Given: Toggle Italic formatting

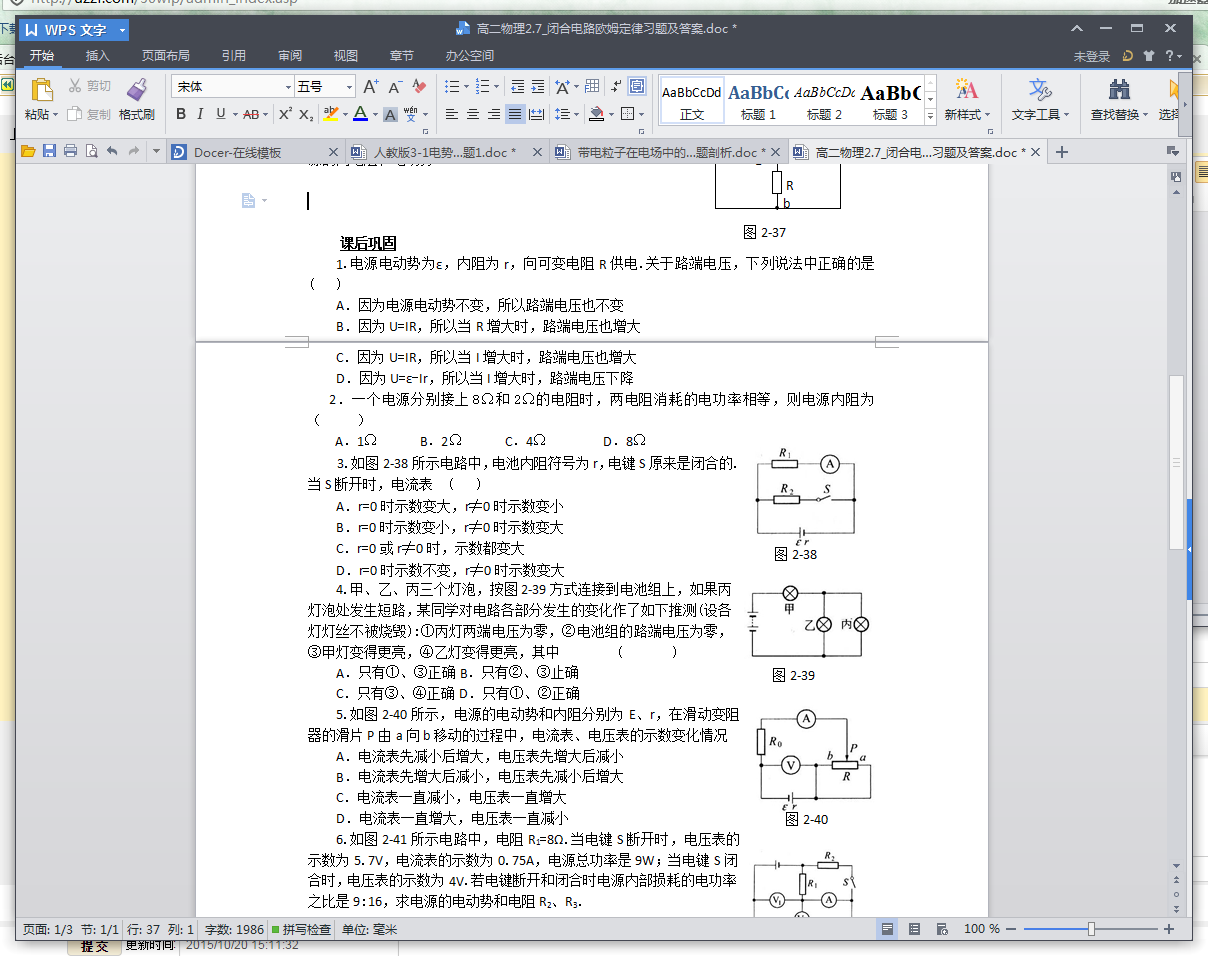Looking at the screenshot, I should pyautogui.click(x=200, y=114).
